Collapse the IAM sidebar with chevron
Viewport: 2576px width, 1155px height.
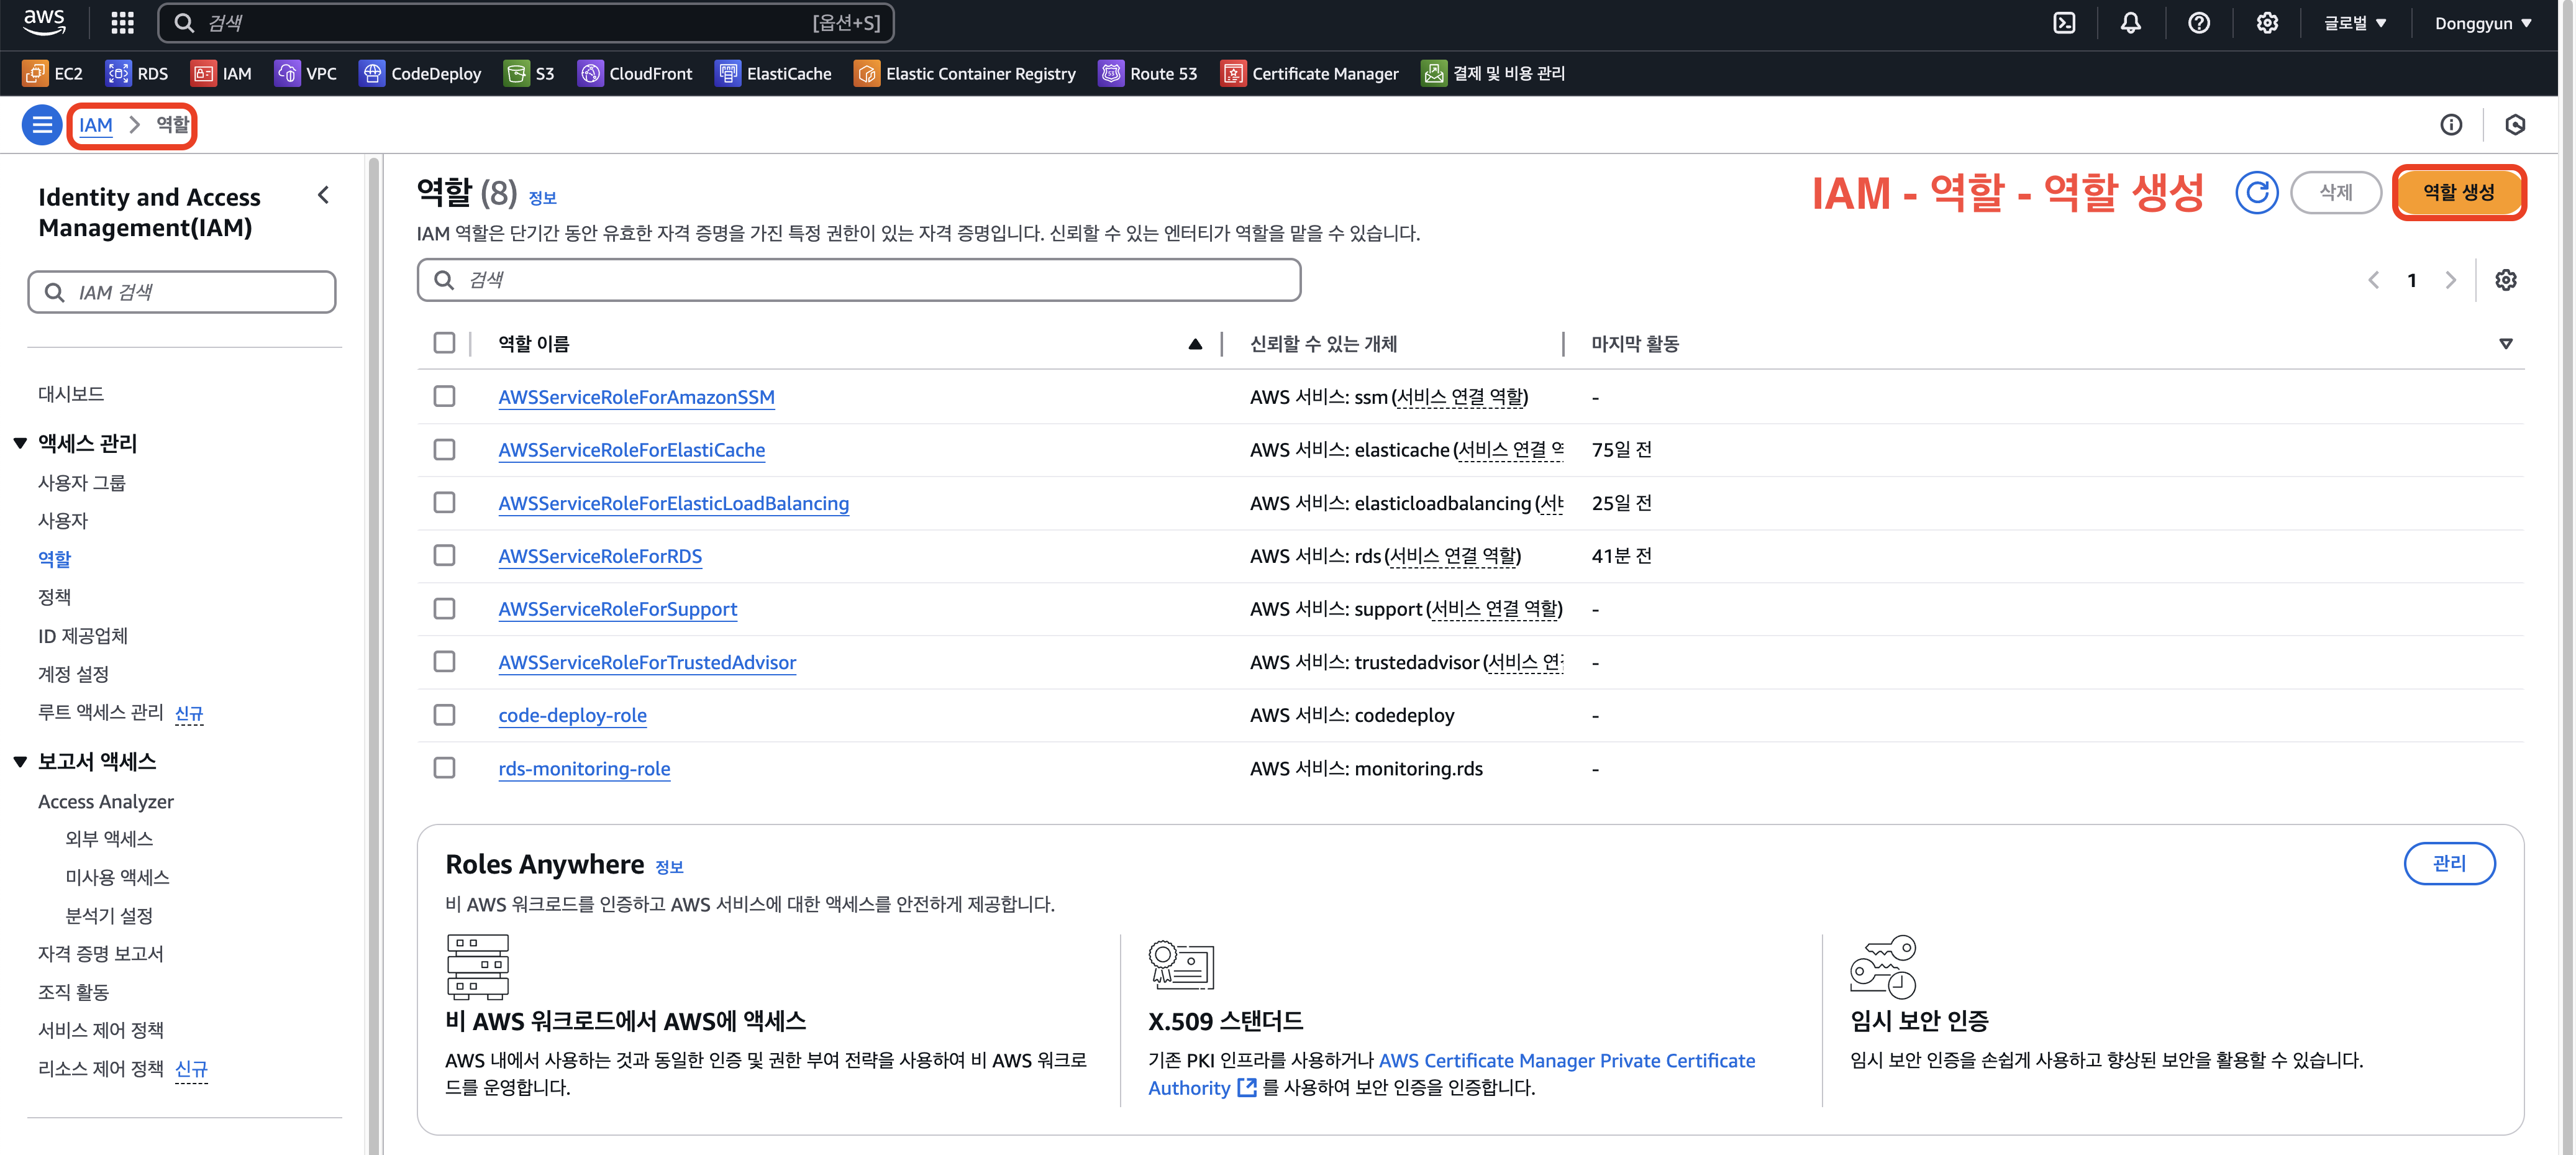pyautogui.click(x=323, y=195)
